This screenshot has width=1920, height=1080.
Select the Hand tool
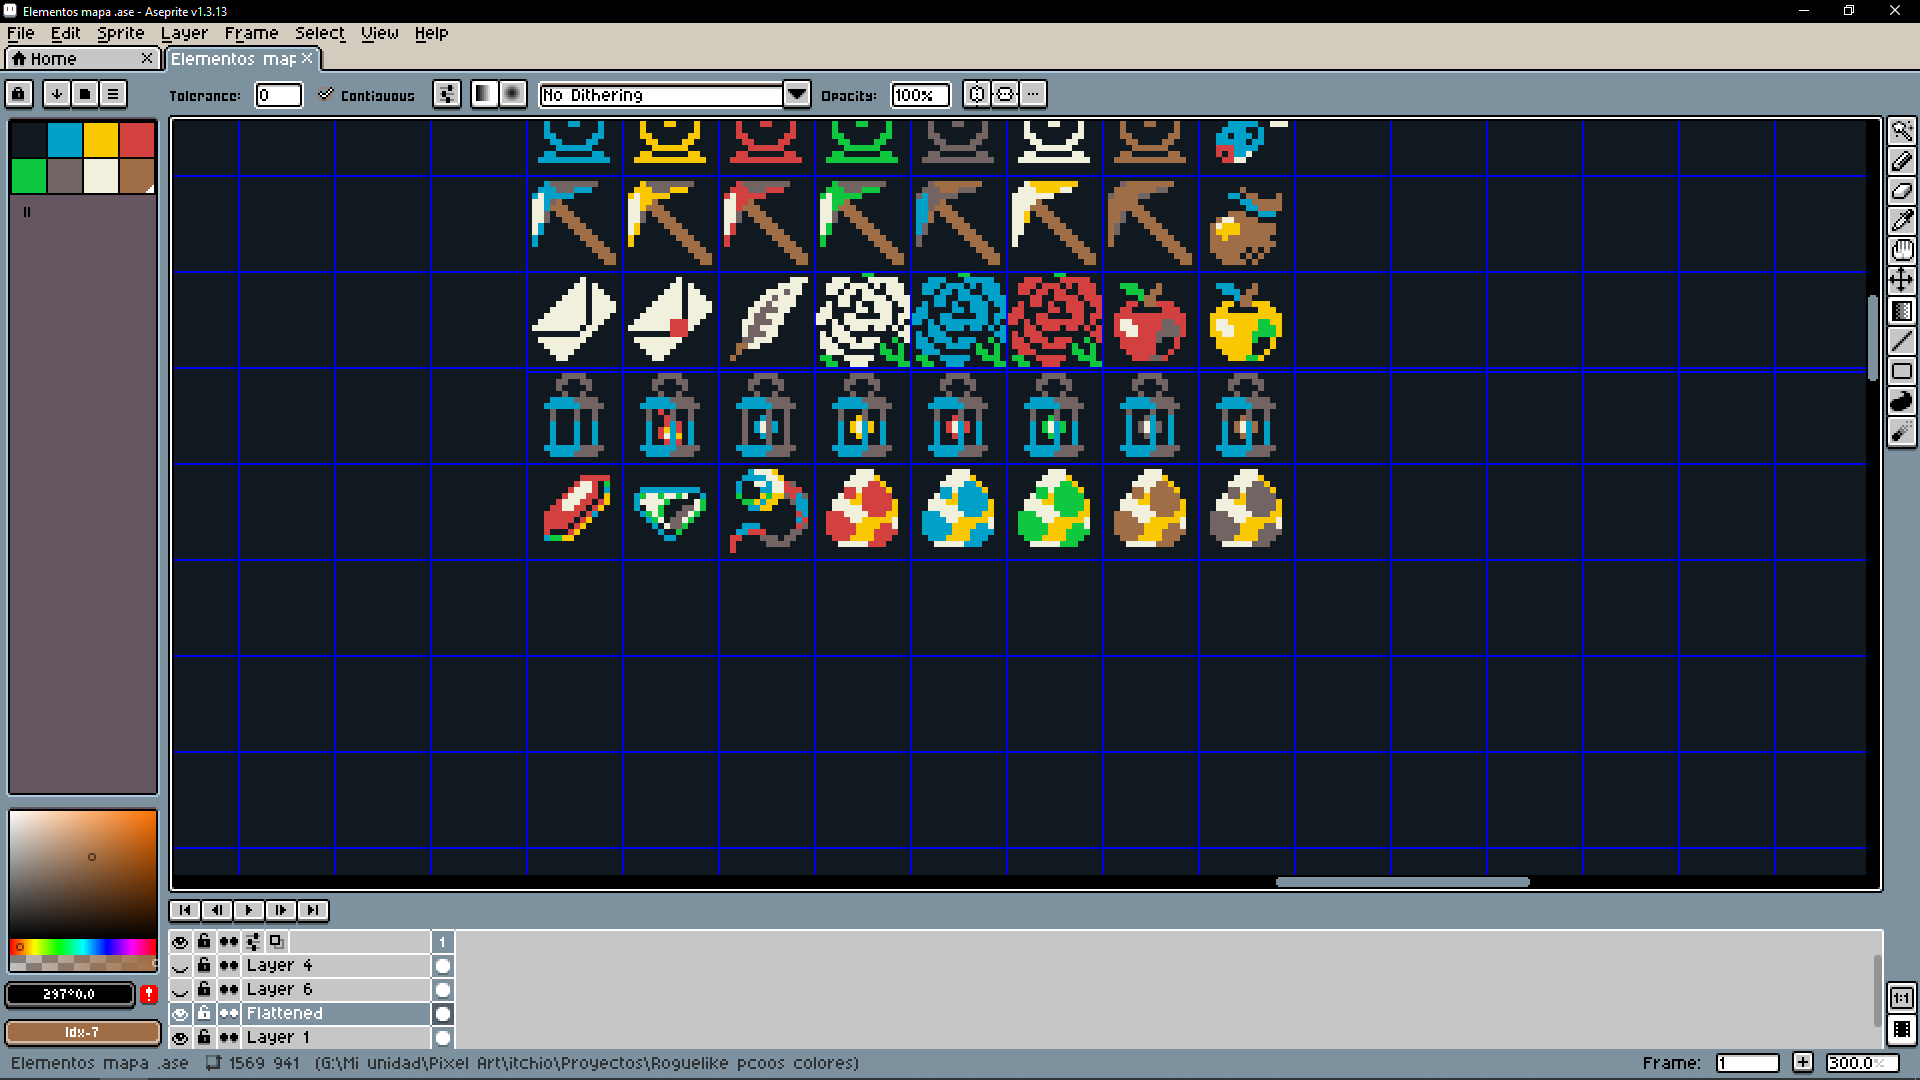1901,251
